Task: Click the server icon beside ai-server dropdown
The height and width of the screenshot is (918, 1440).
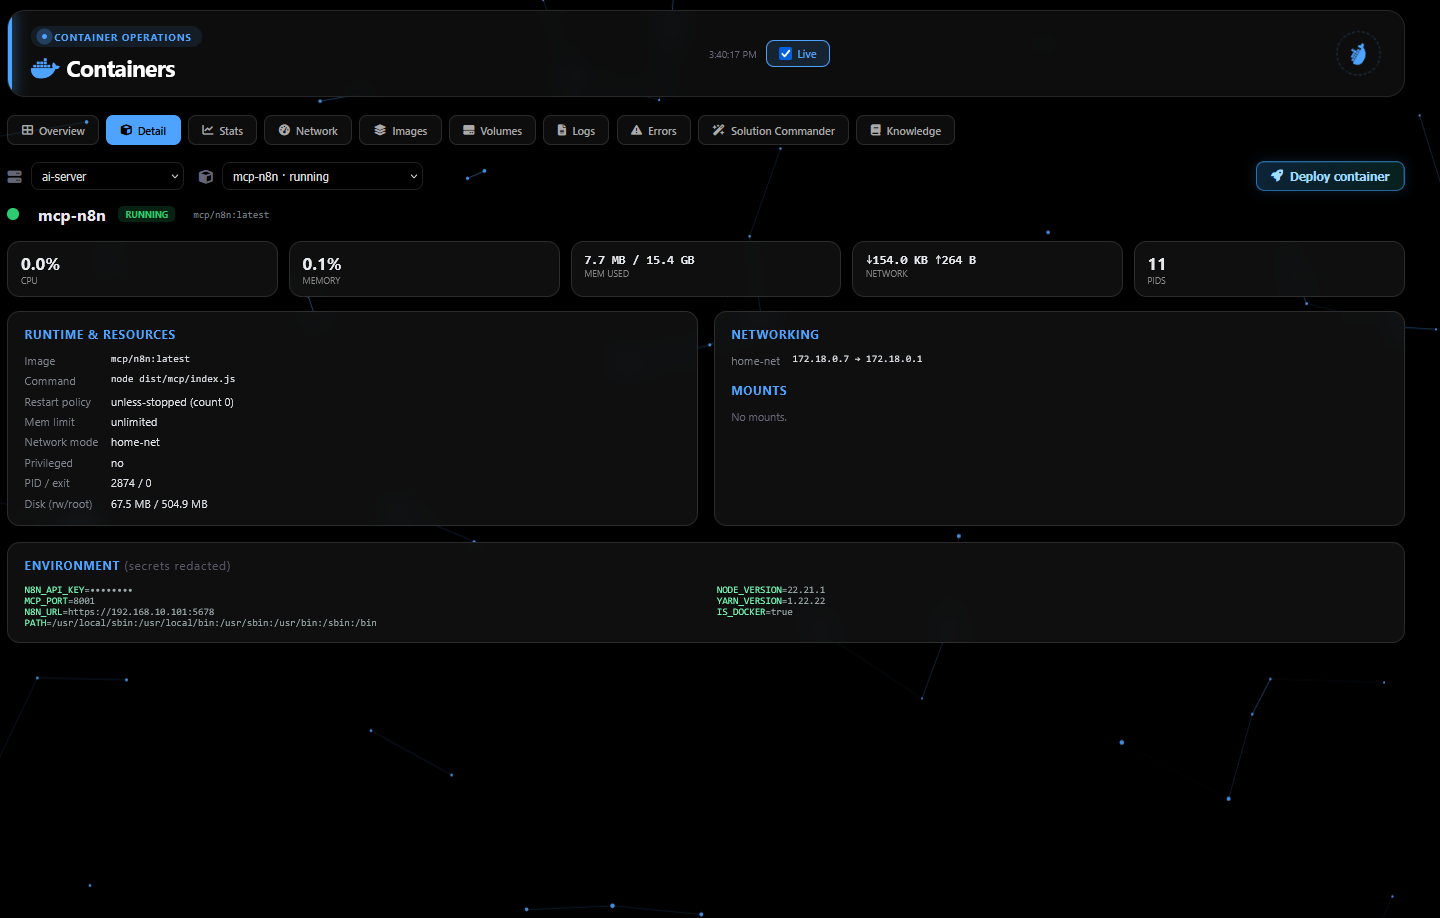Action: coord(15,177)
